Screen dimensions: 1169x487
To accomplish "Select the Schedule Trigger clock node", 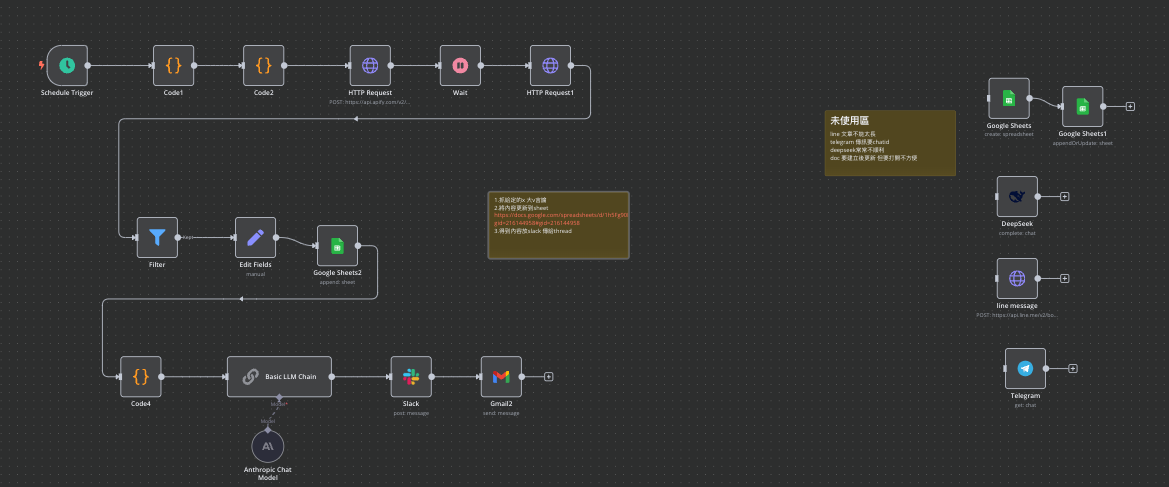I will click(67, 66).
